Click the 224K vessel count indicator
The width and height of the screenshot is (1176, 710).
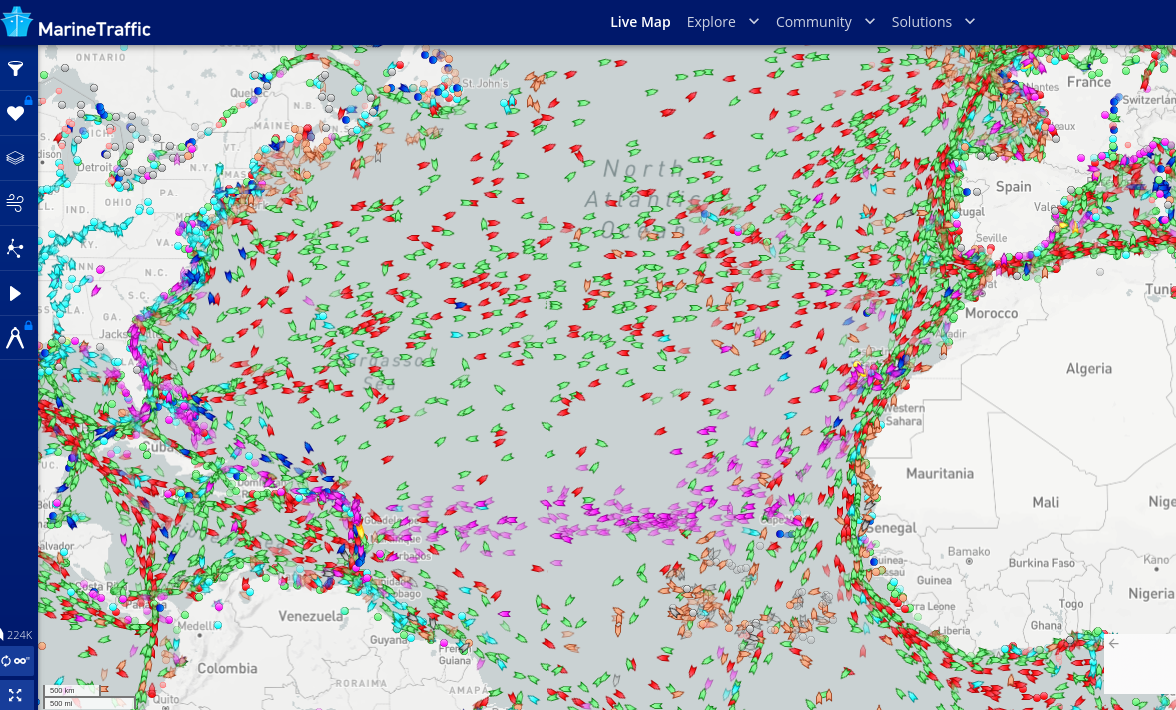pos(18,635)
